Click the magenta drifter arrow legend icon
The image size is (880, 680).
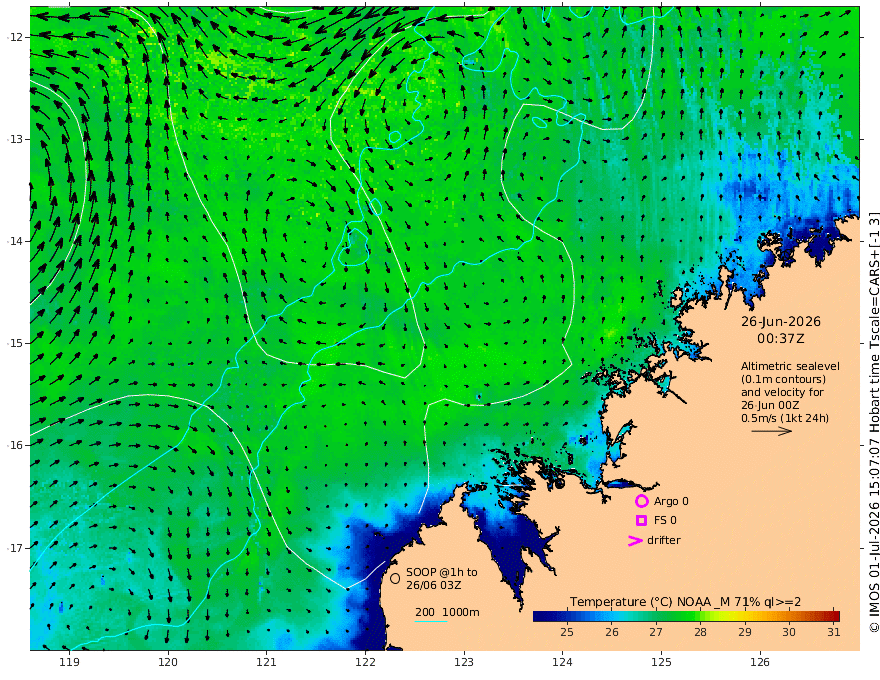coord(635,540)
